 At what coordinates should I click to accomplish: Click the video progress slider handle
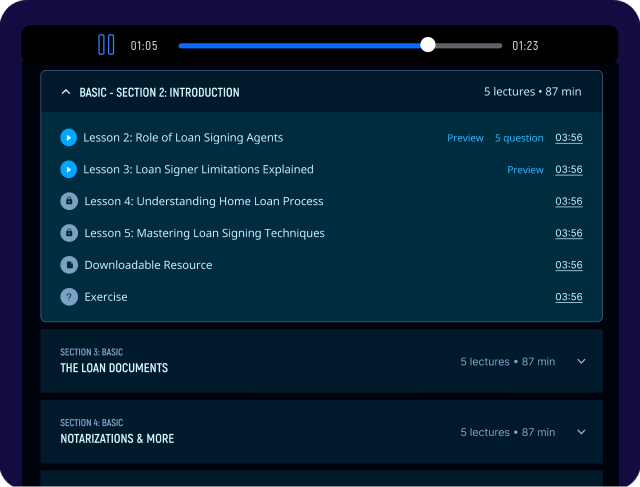coord(428,45)
